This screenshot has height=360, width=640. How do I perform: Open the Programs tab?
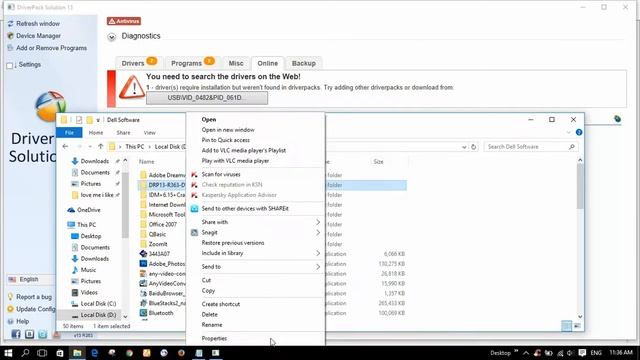click(192, 63)
